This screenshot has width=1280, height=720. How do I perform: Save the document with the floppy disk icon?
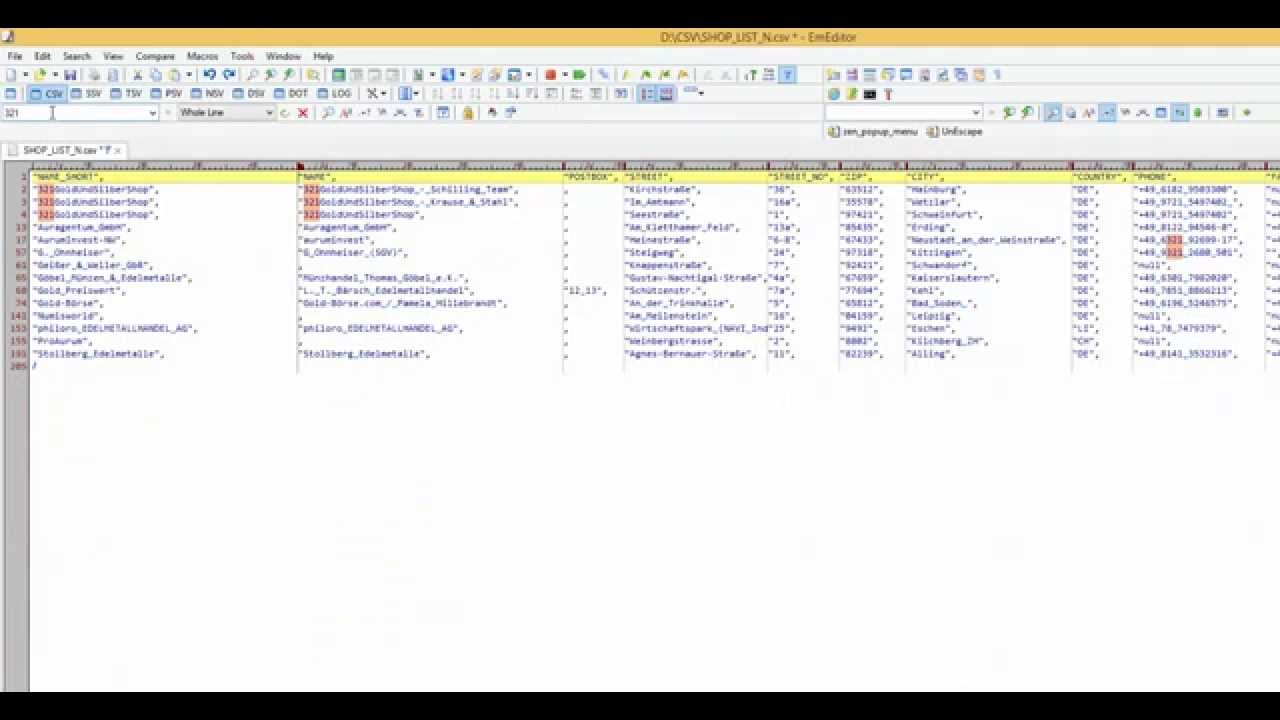click(70, 74)
